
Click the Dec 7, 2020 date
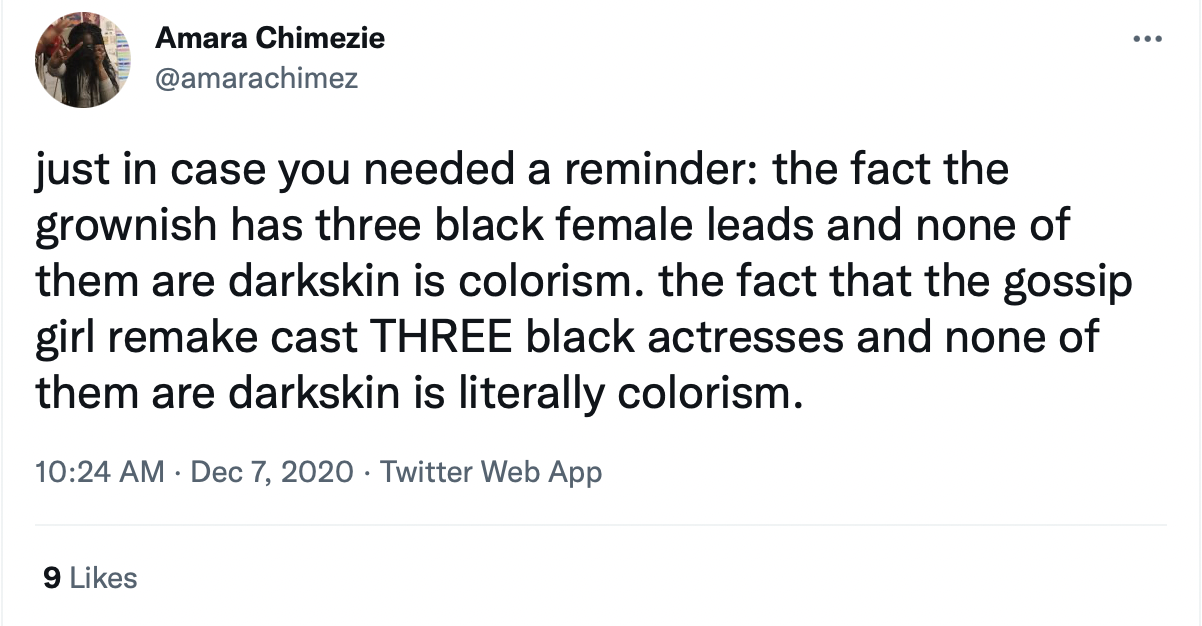pos(269,470)
